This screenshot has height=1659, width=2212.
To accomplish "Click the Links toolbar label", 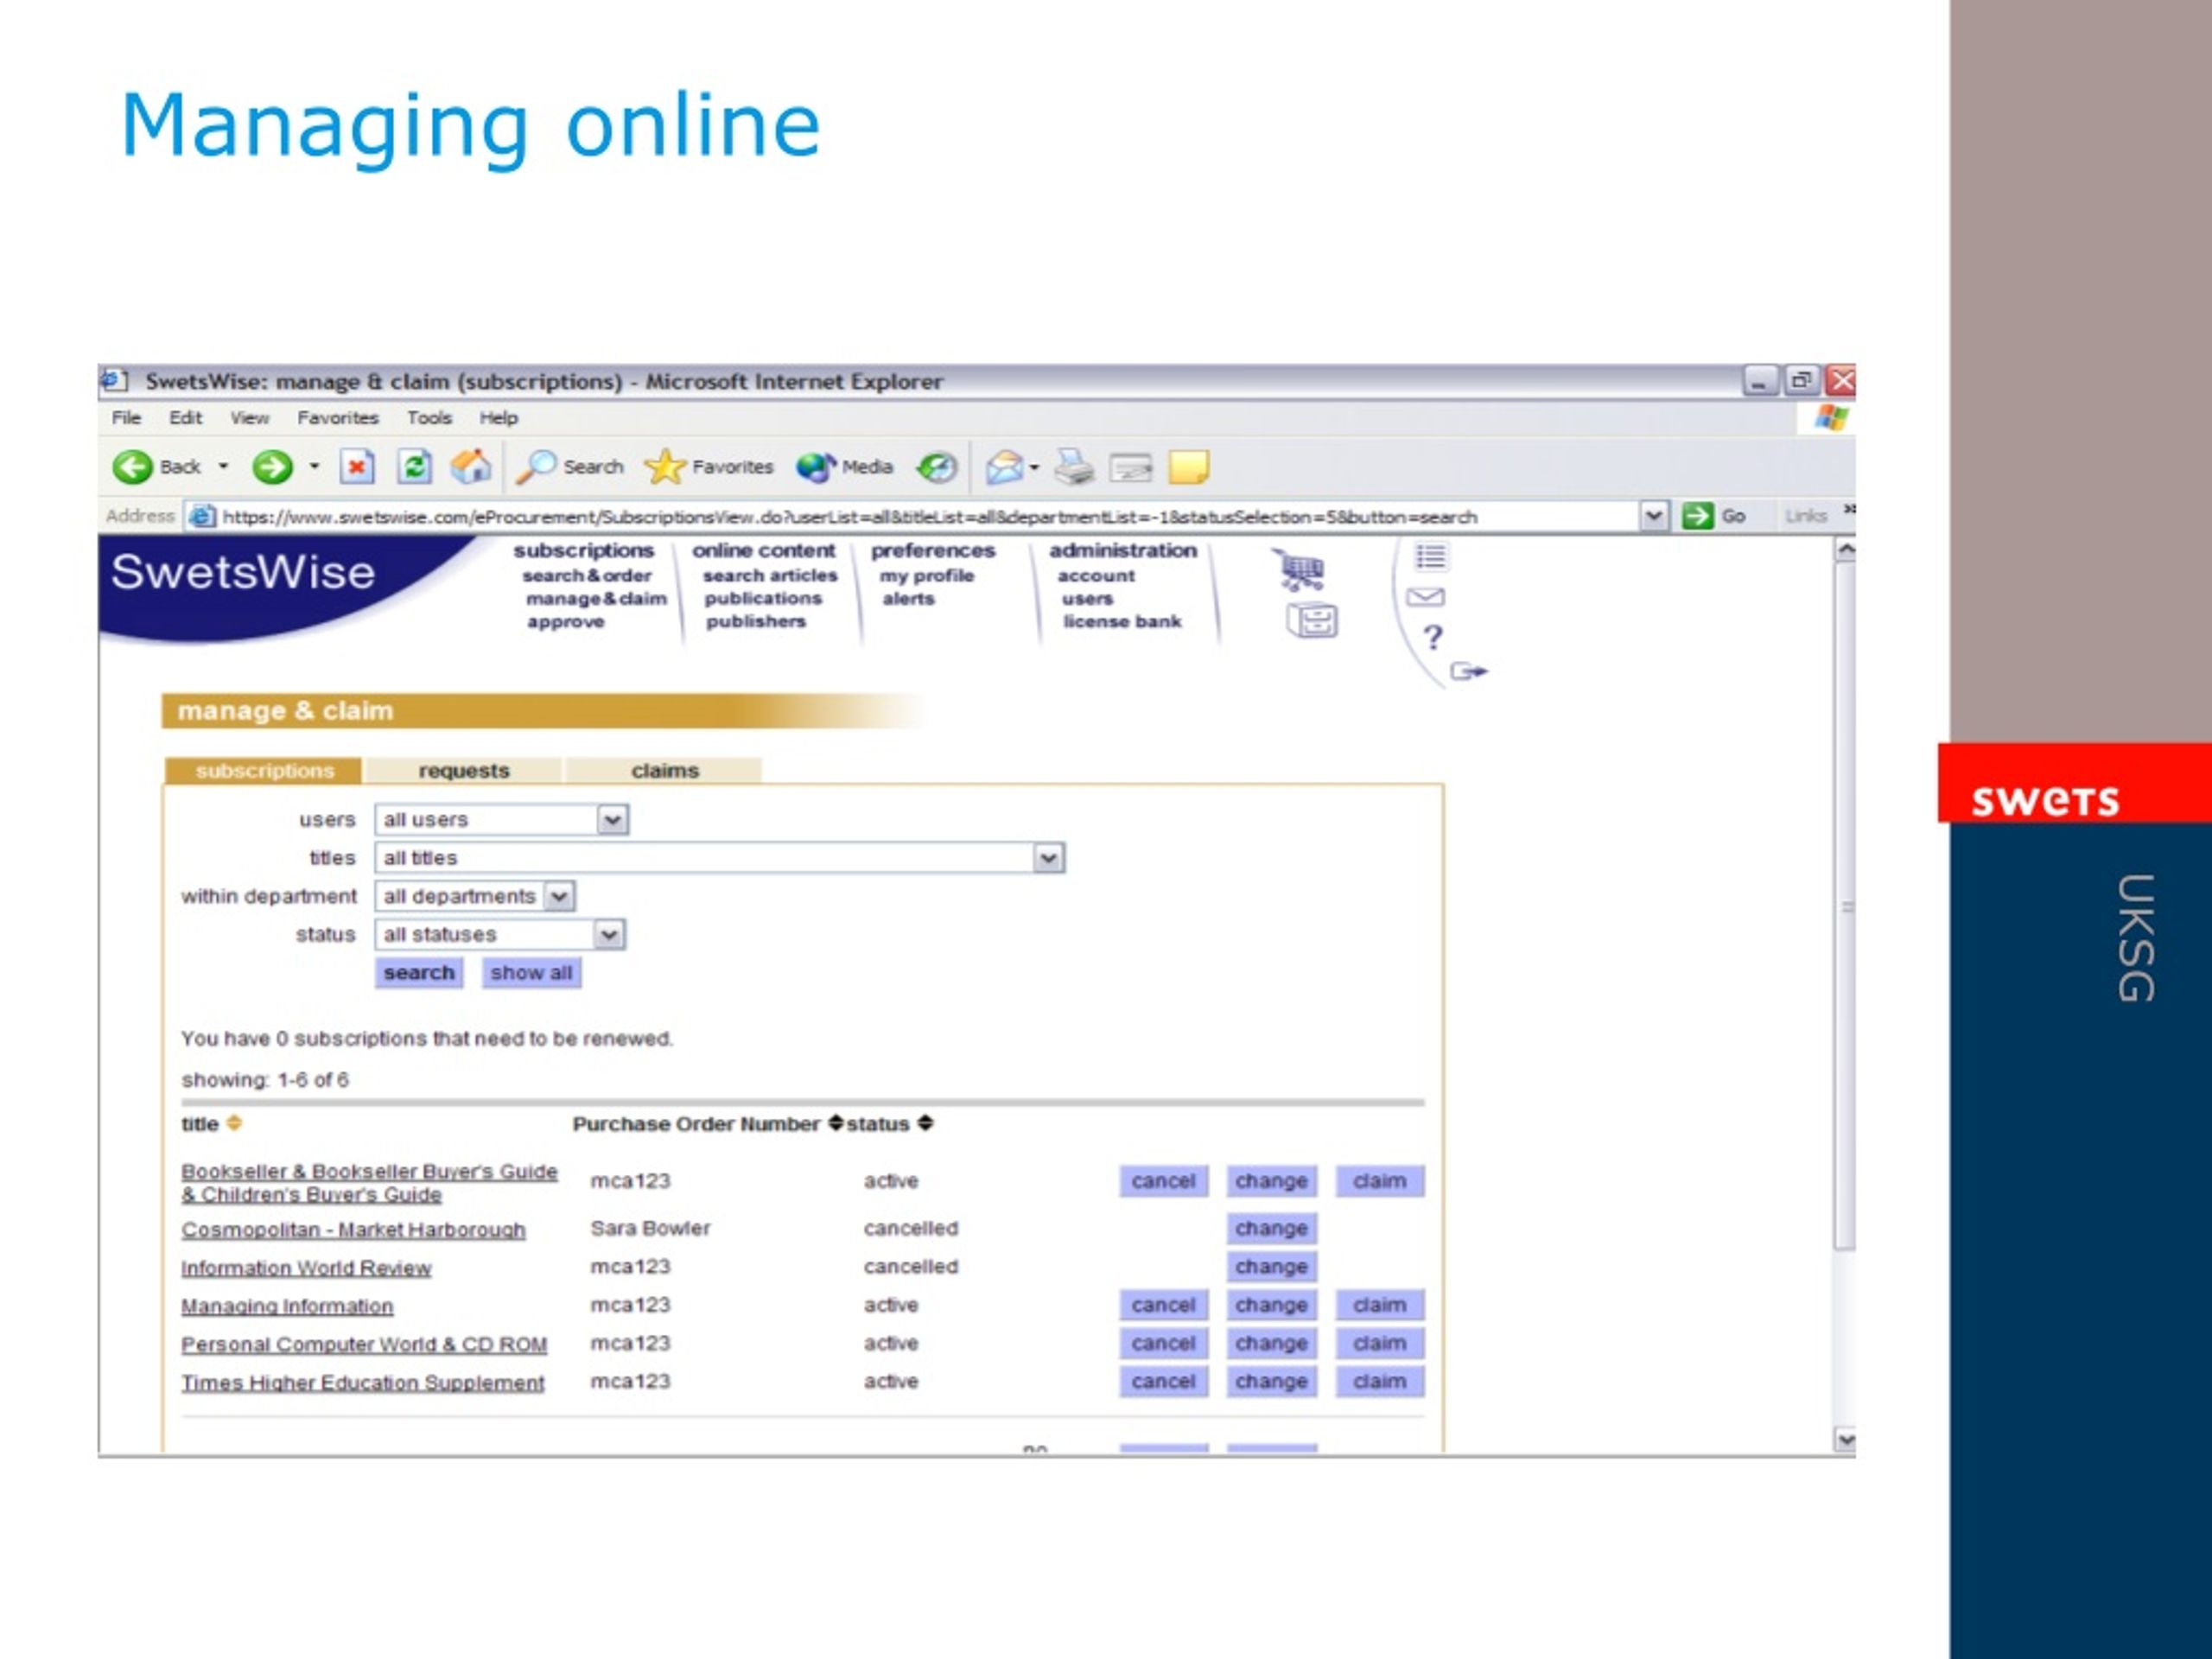I will (x=1806, y=516).
